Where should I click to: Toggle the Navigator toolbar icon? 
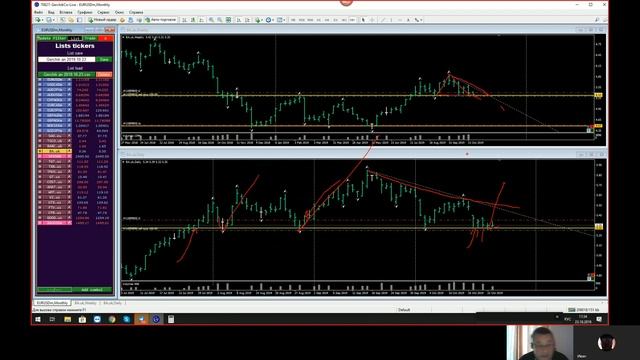79,20
